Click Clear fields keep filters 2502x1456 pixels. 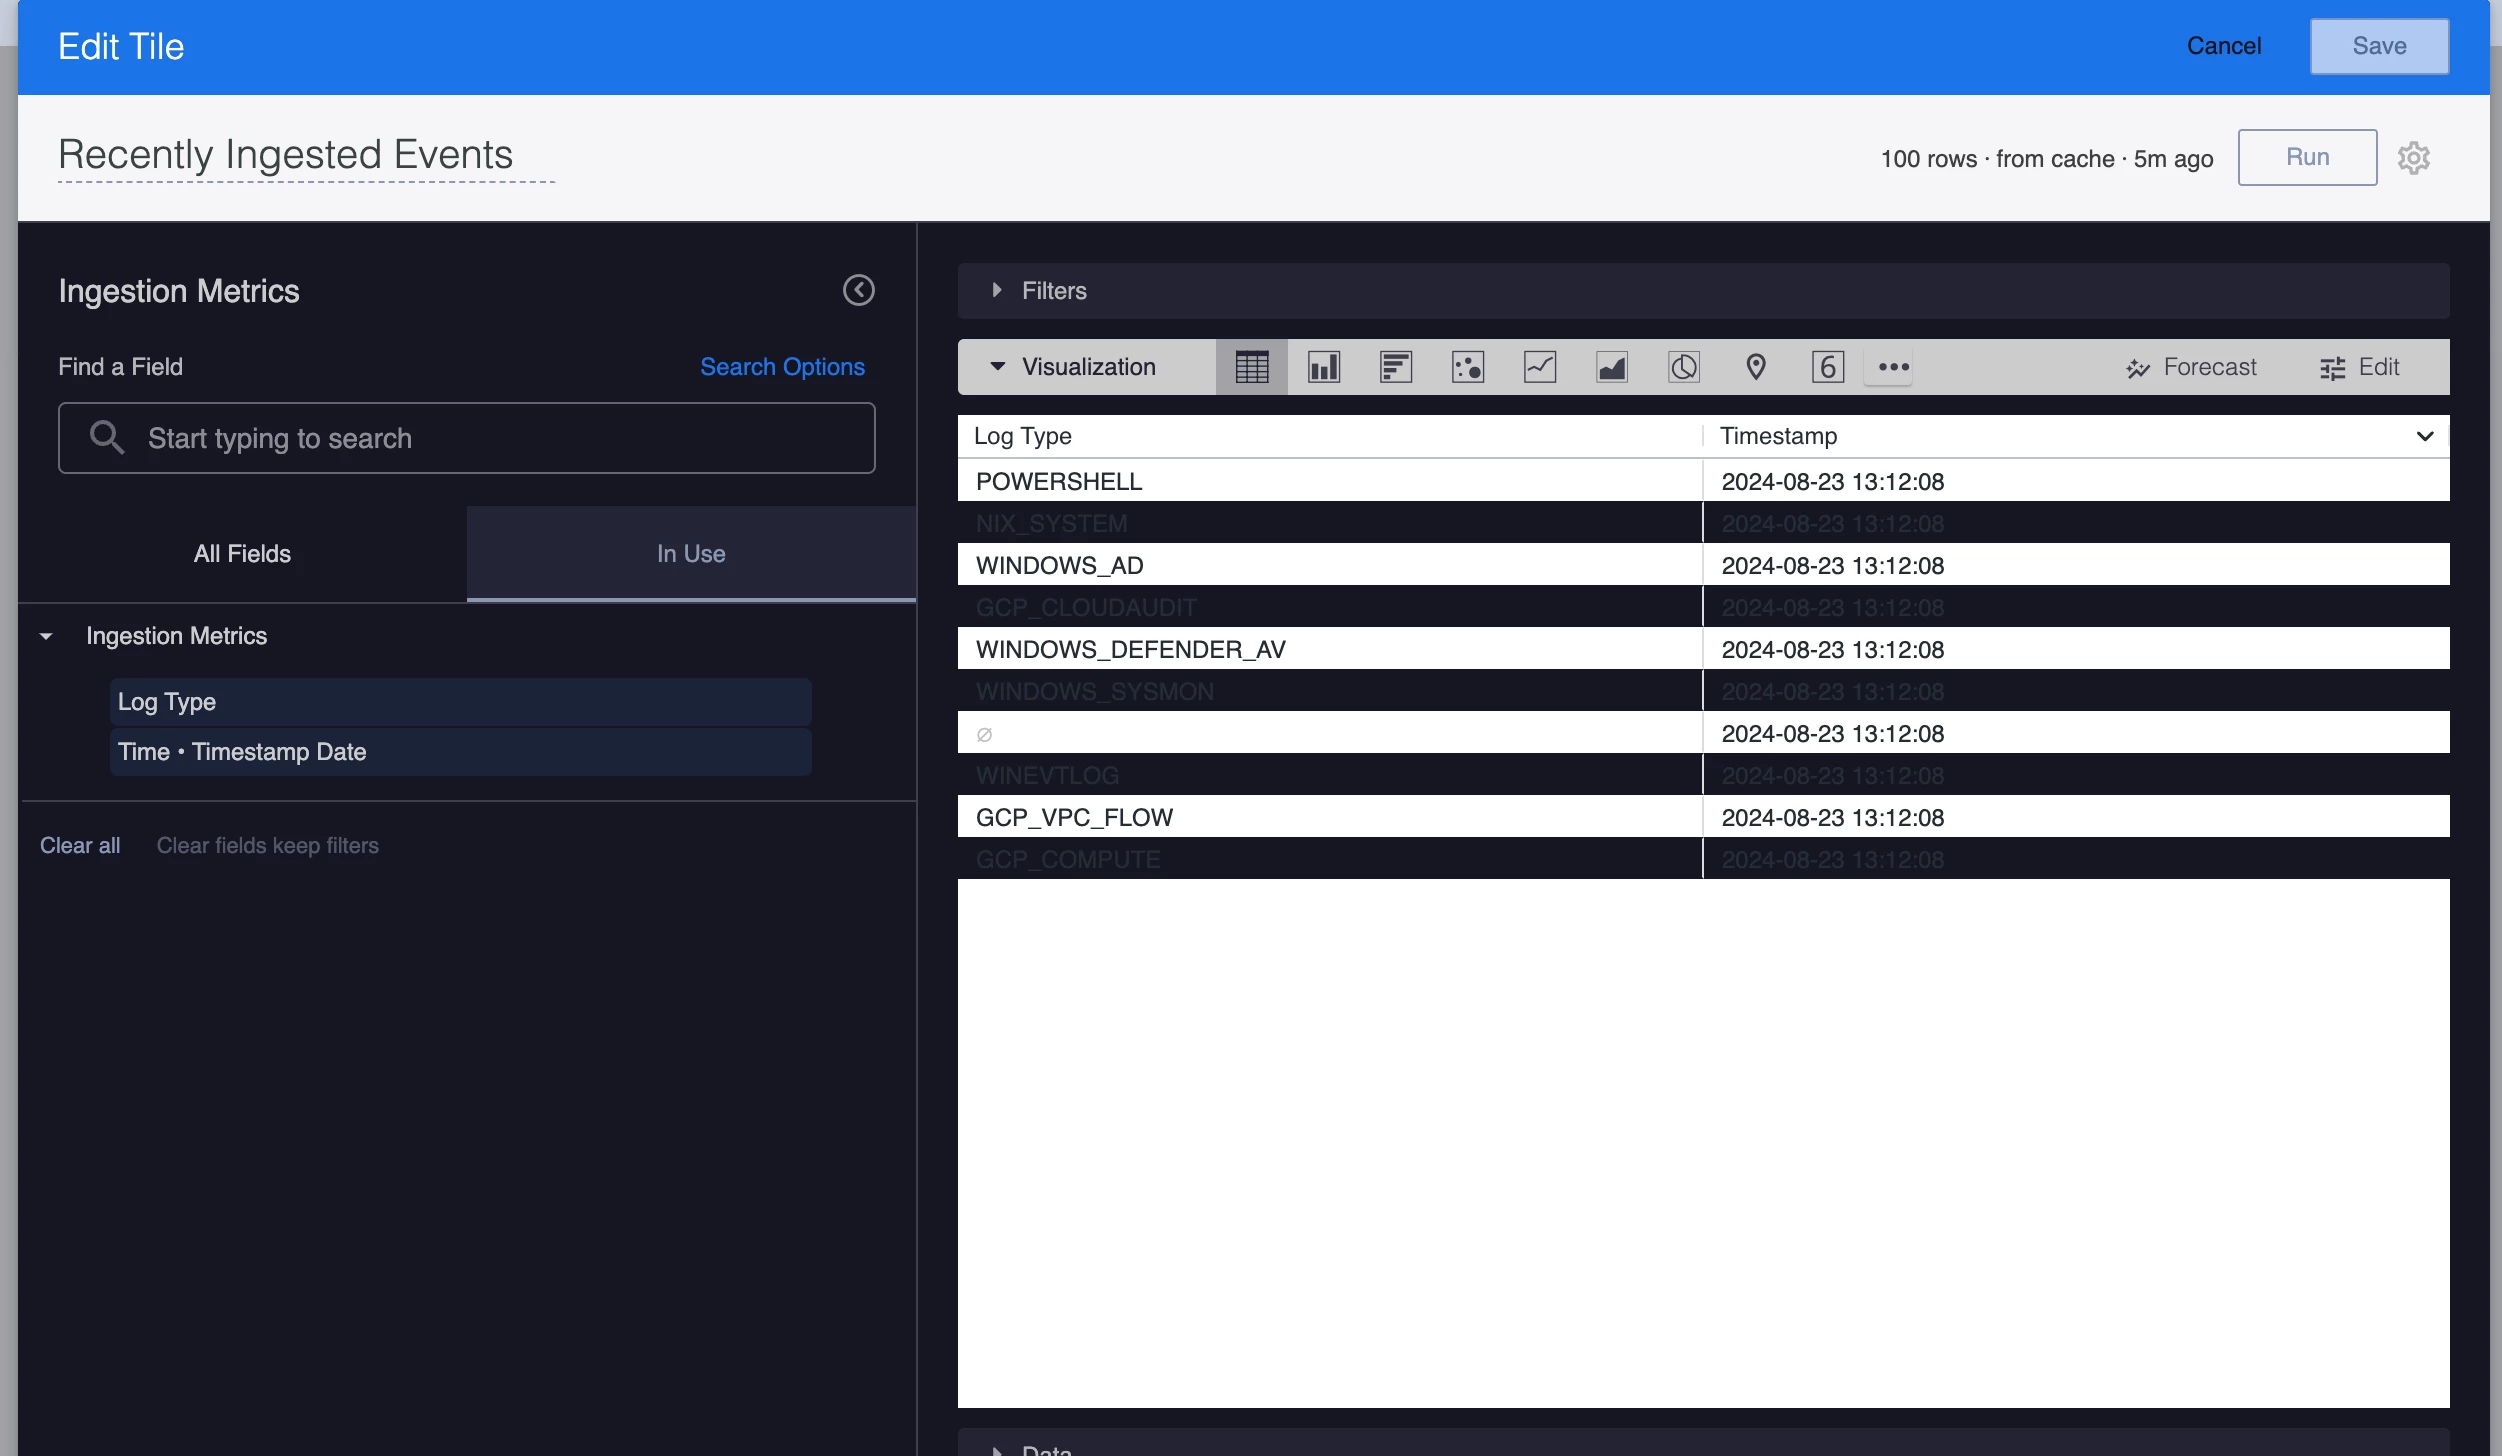(x=267, y=845)
